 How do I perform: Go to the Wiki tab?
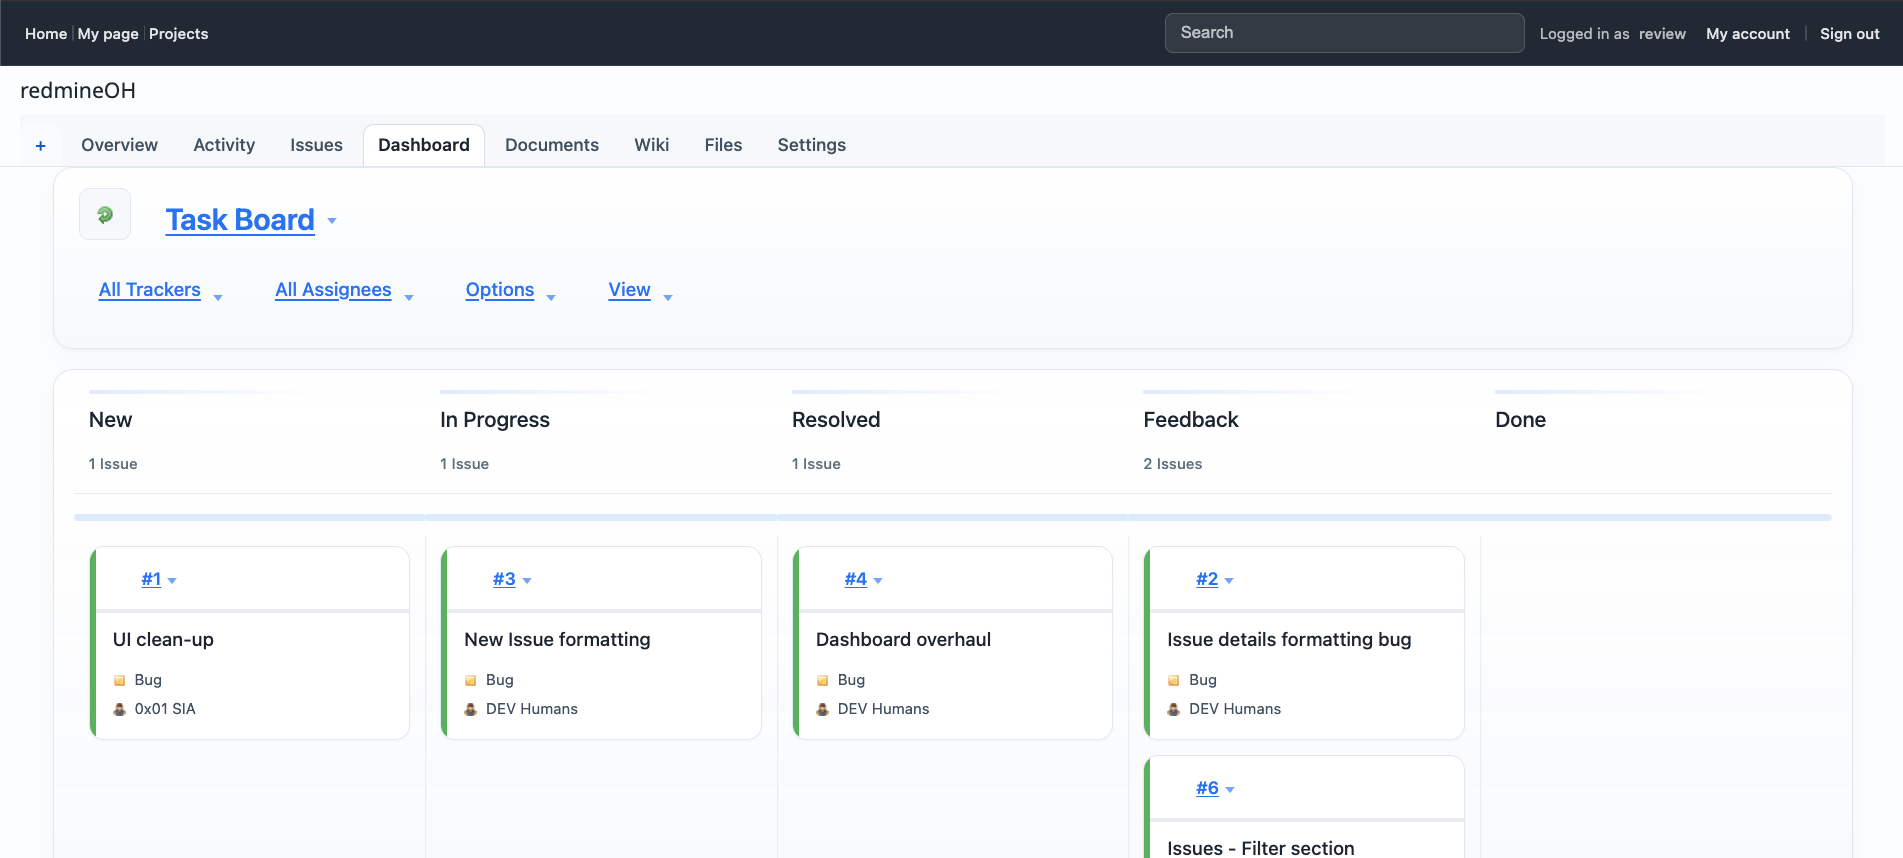(651, 145)
